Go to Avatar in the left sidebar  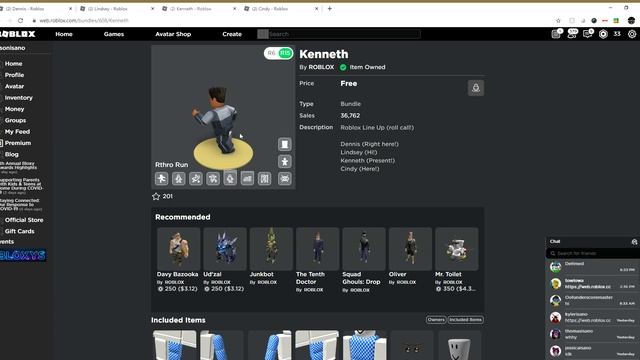pyautogui.click(x=14, y=87)
